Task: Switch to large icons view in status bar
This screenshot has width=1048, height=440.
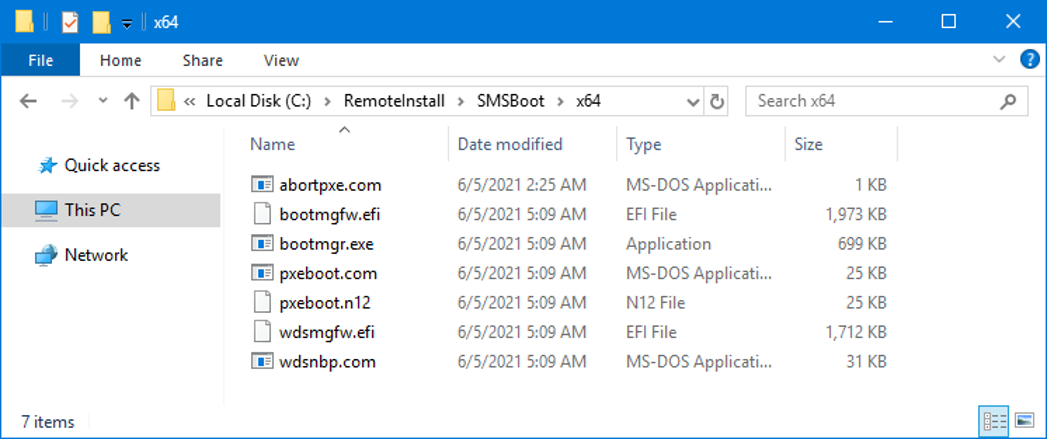Action: coord(1024,420)
